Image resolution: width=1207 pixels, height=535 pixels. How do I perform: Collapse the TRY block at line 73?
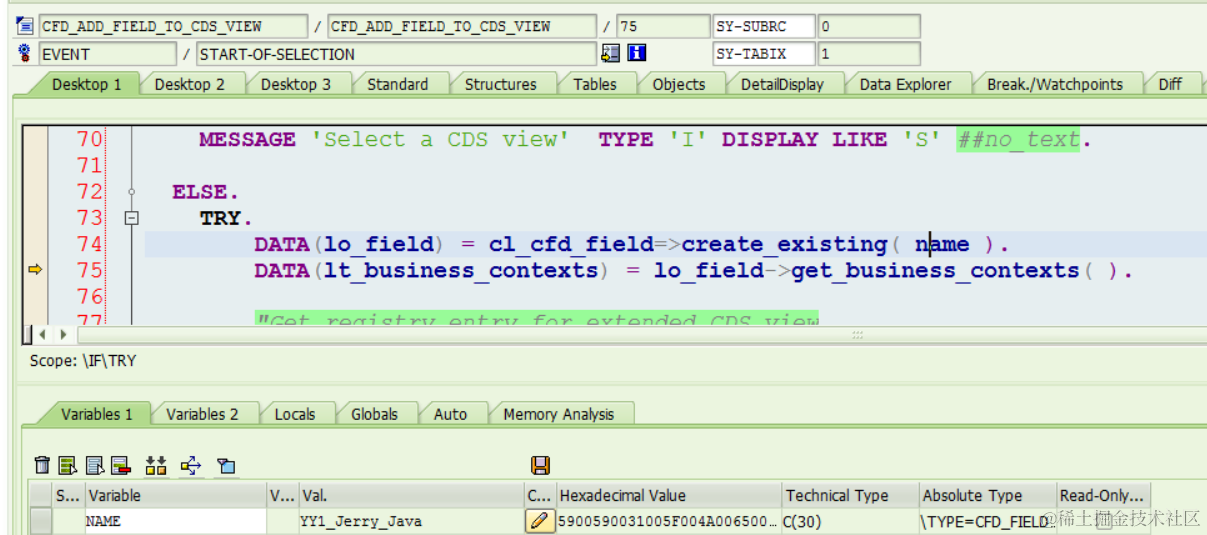coord(131,218)
